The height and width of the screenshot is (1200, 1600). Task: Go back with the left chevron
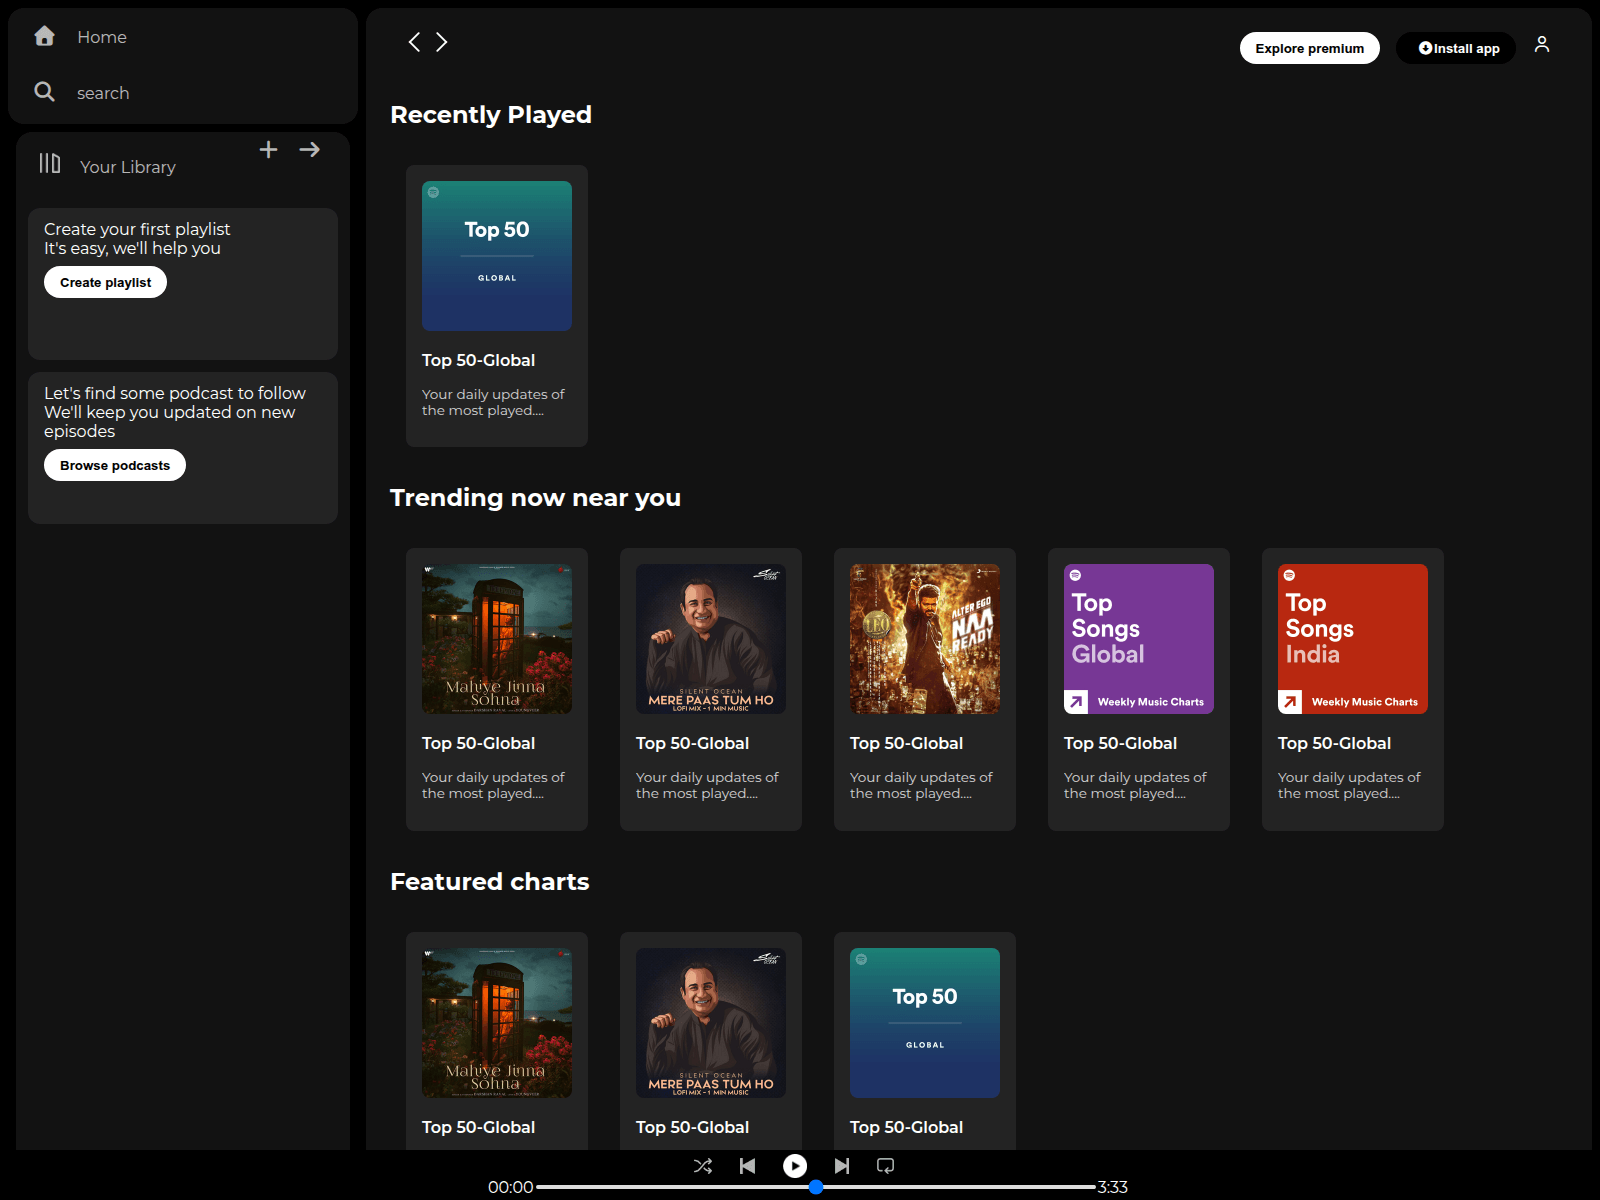click(414, 42)
